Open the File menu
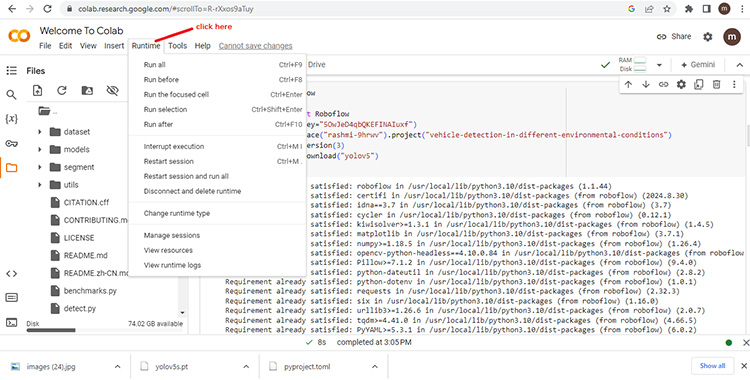 45,46
